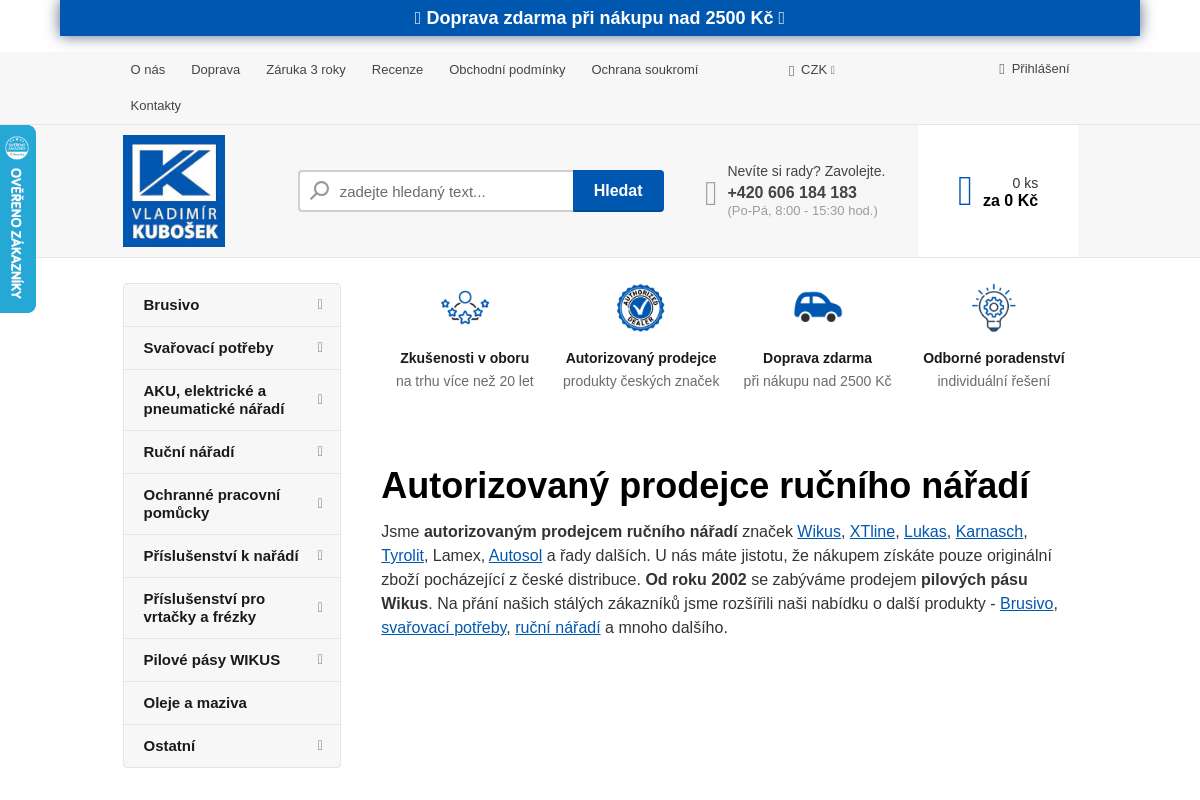Open Obchodní podmínky menu item

pos(507,70)
